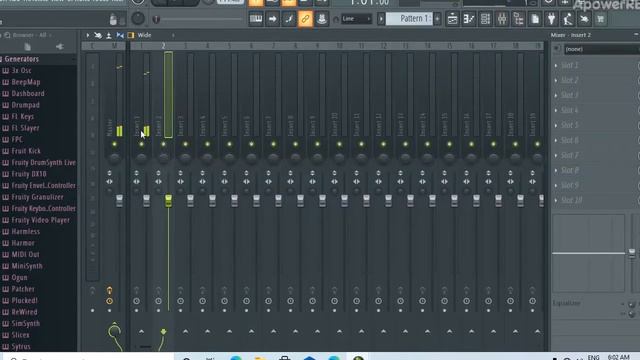Select Slot 7 in effects rack
The image size is (640, 360).
(x=569, y=156)
